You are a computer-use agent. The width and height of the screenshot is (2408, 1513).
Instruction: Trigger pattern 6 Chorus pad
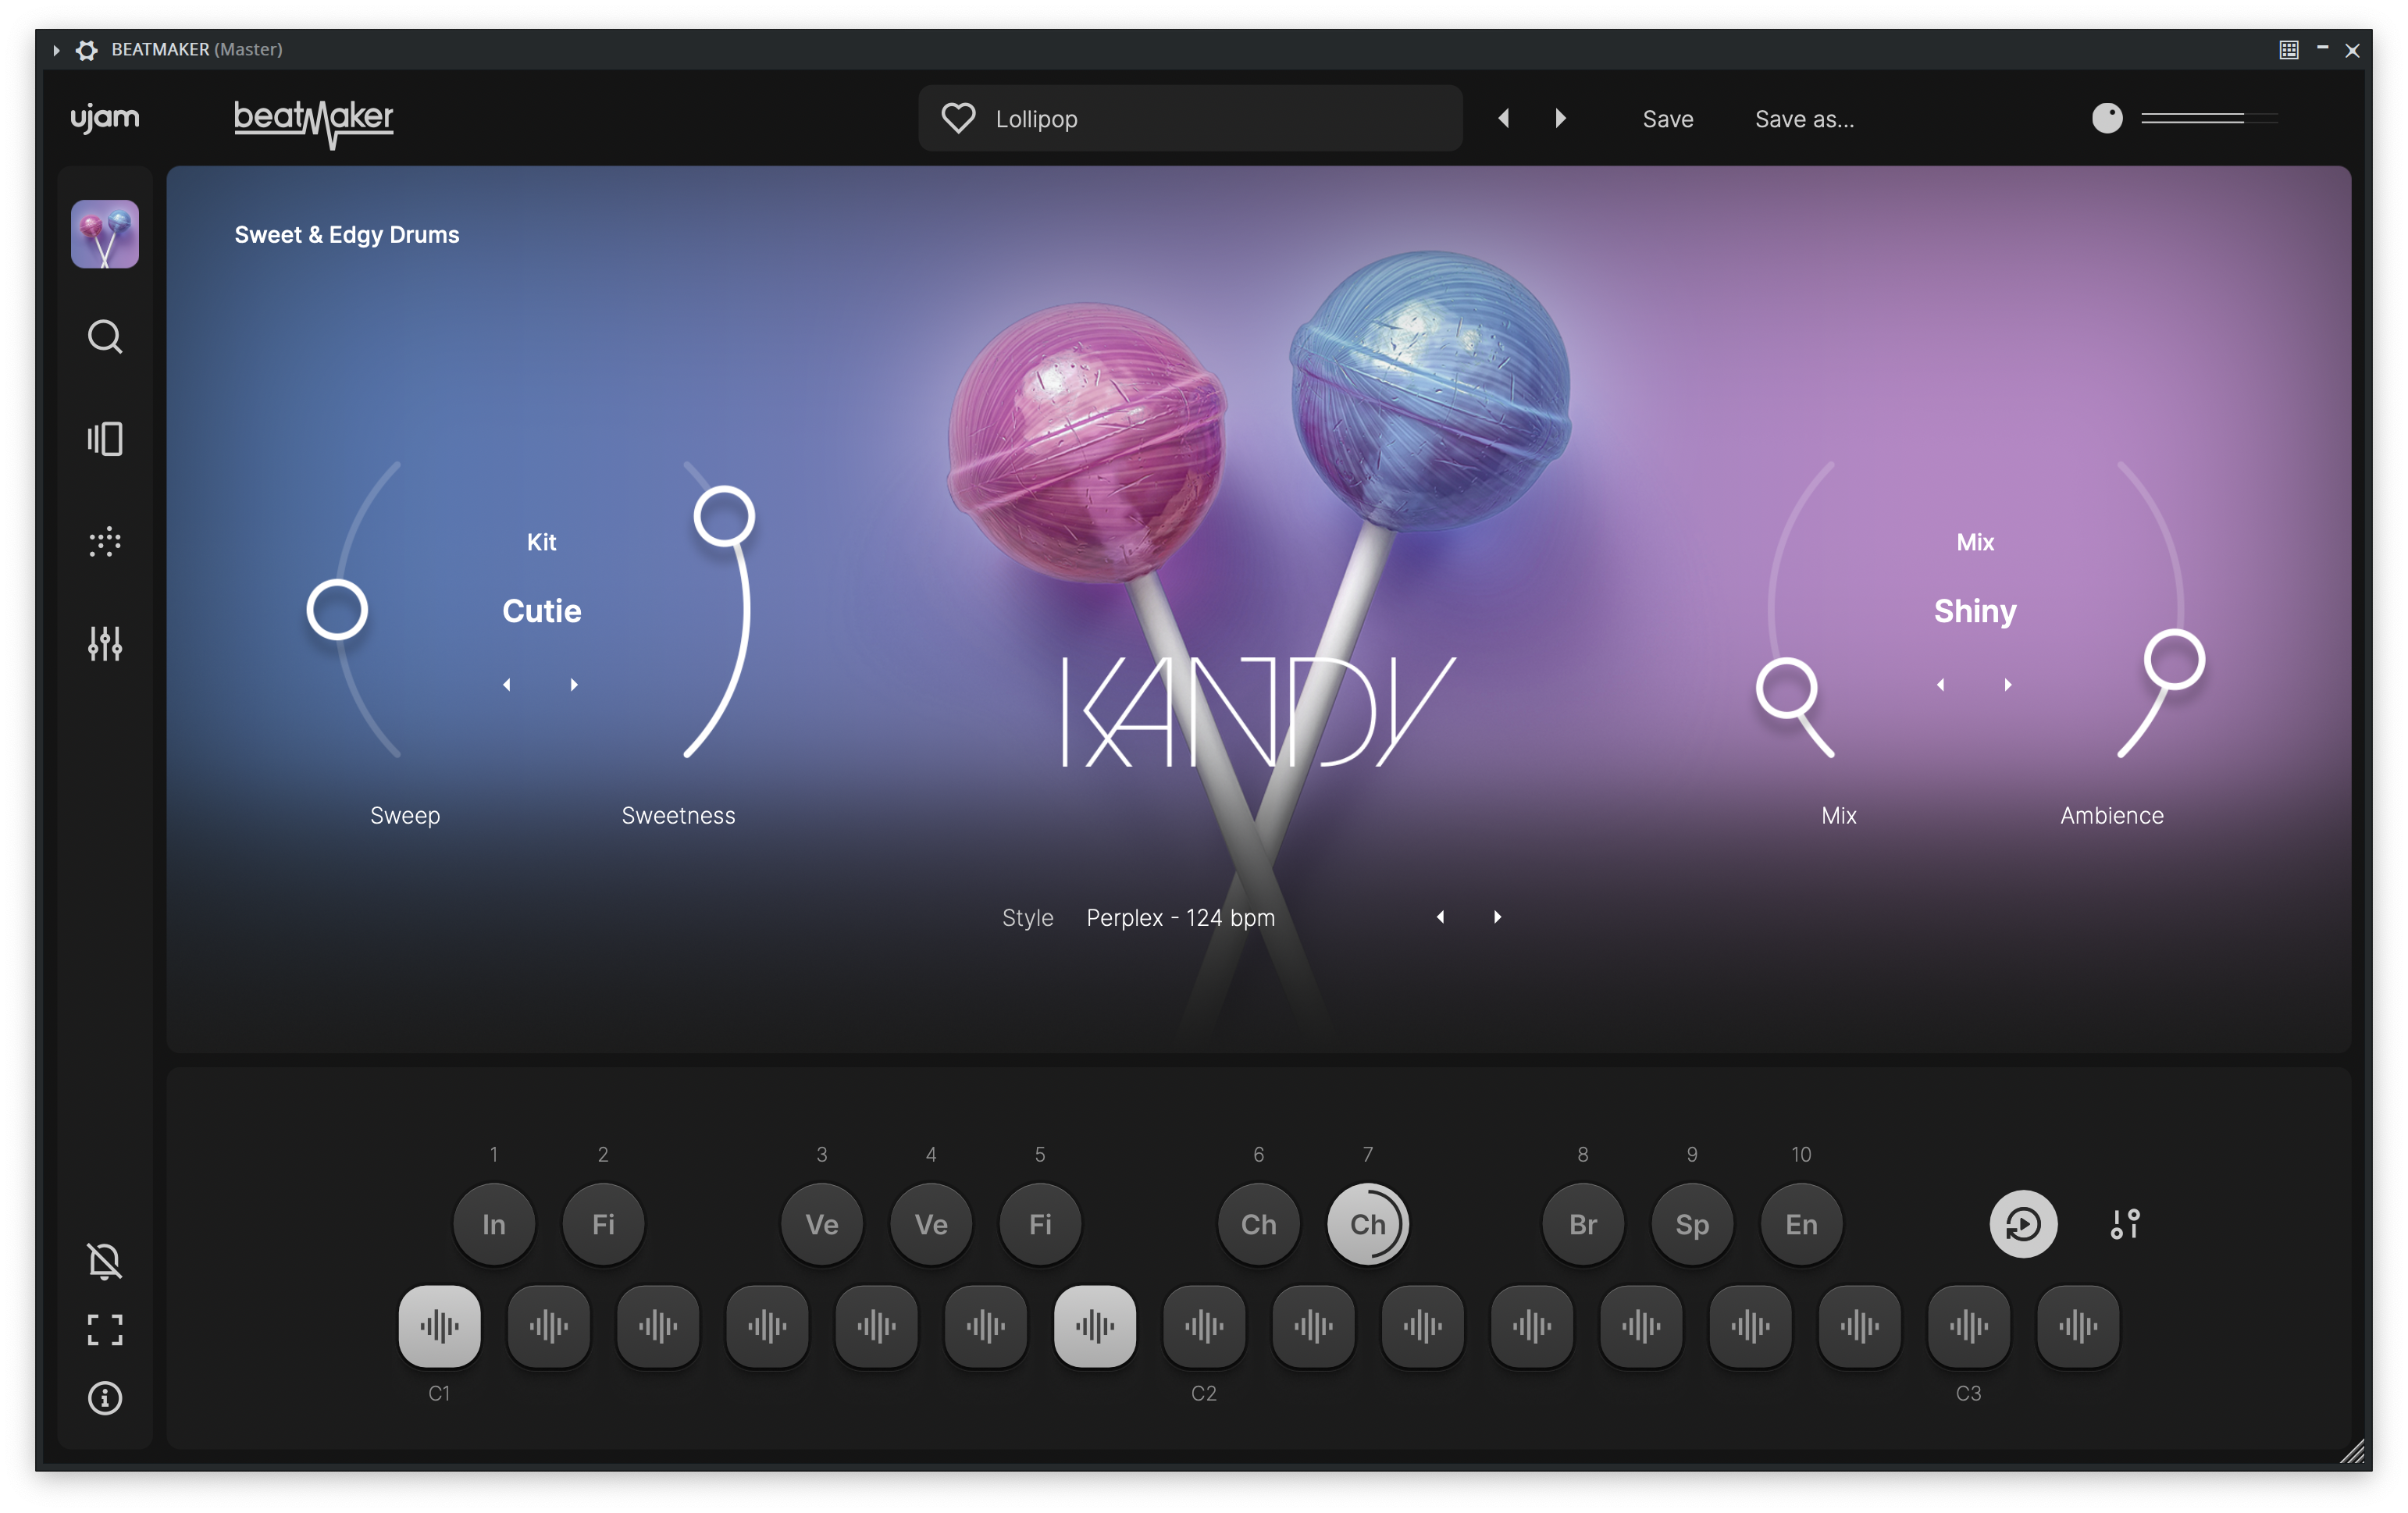click(x=1259, y=1225)
